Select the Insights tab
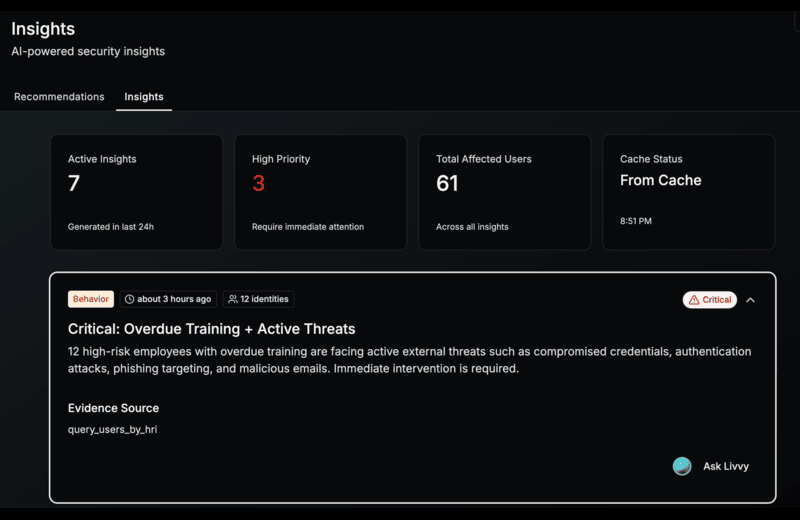Screen dimensions: 800x520 (144, 97)
